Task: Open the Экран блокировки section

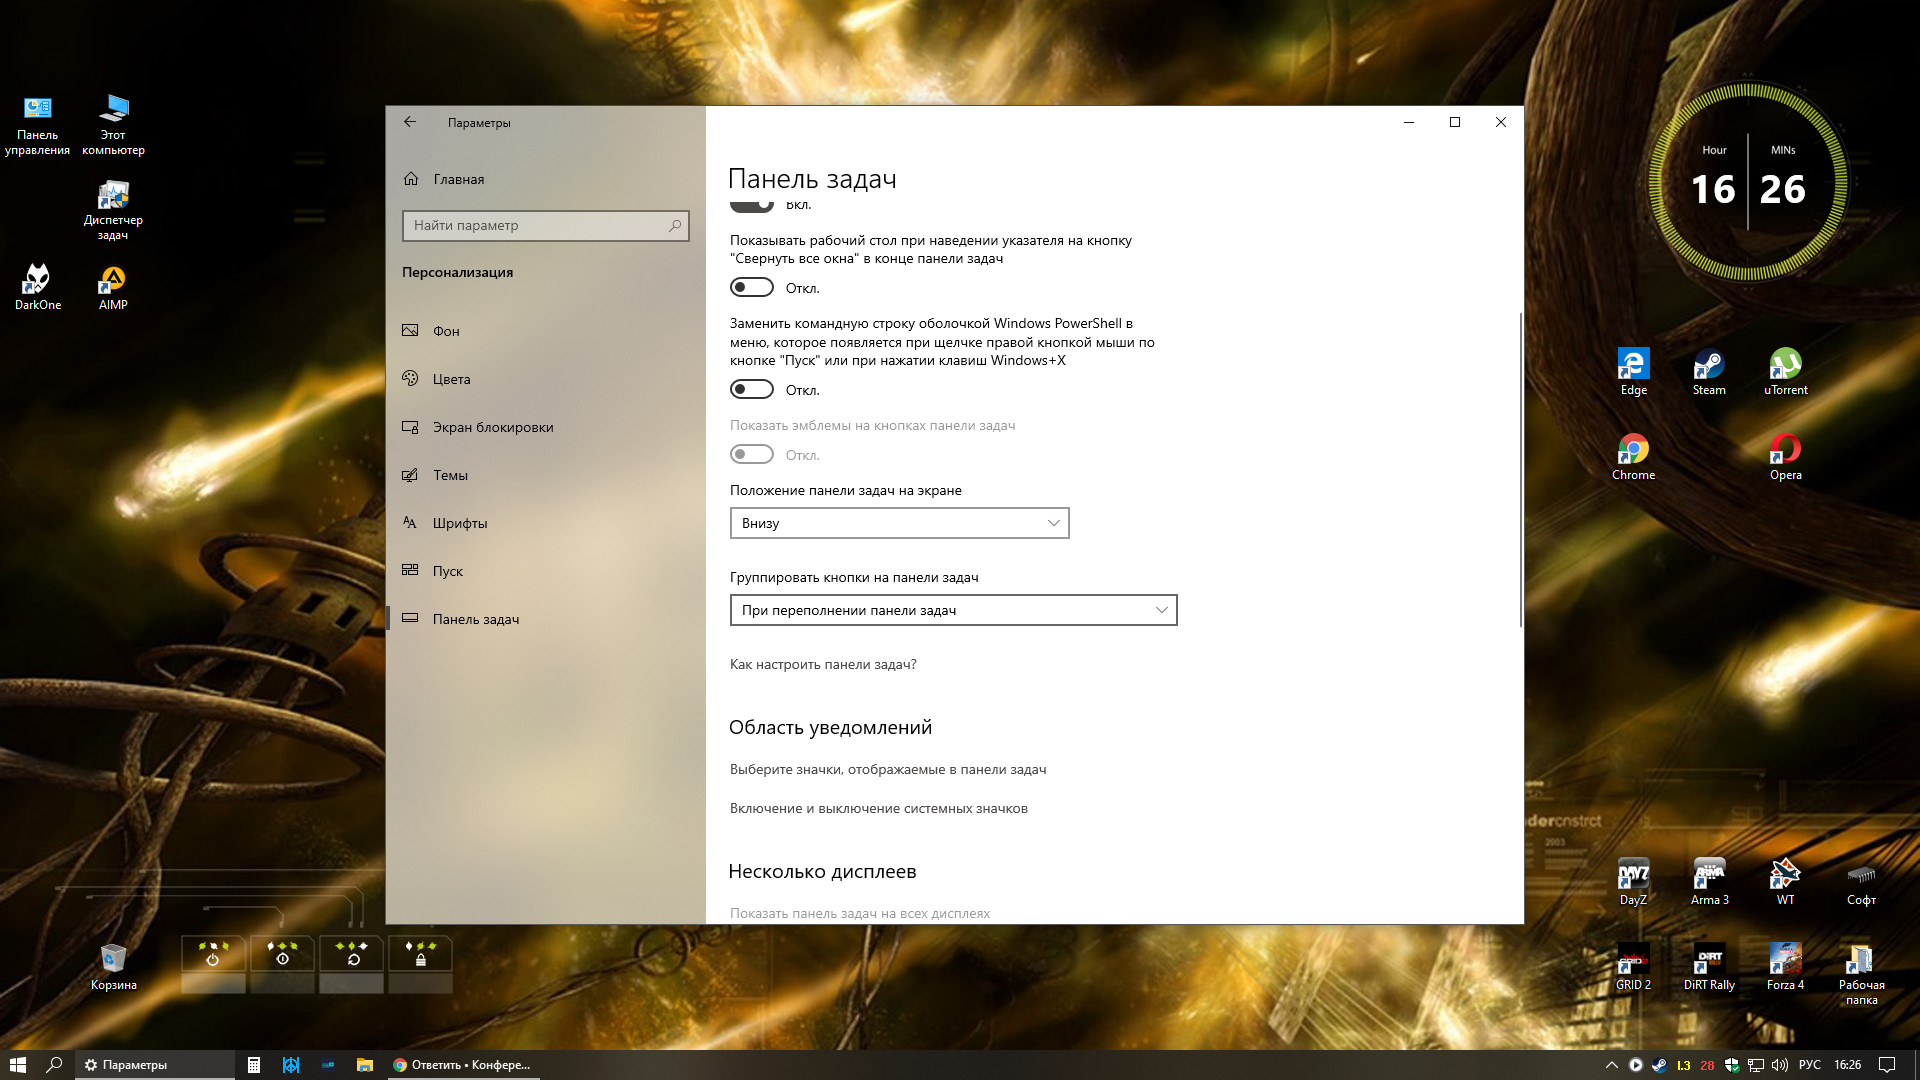Action: (492, 427)
